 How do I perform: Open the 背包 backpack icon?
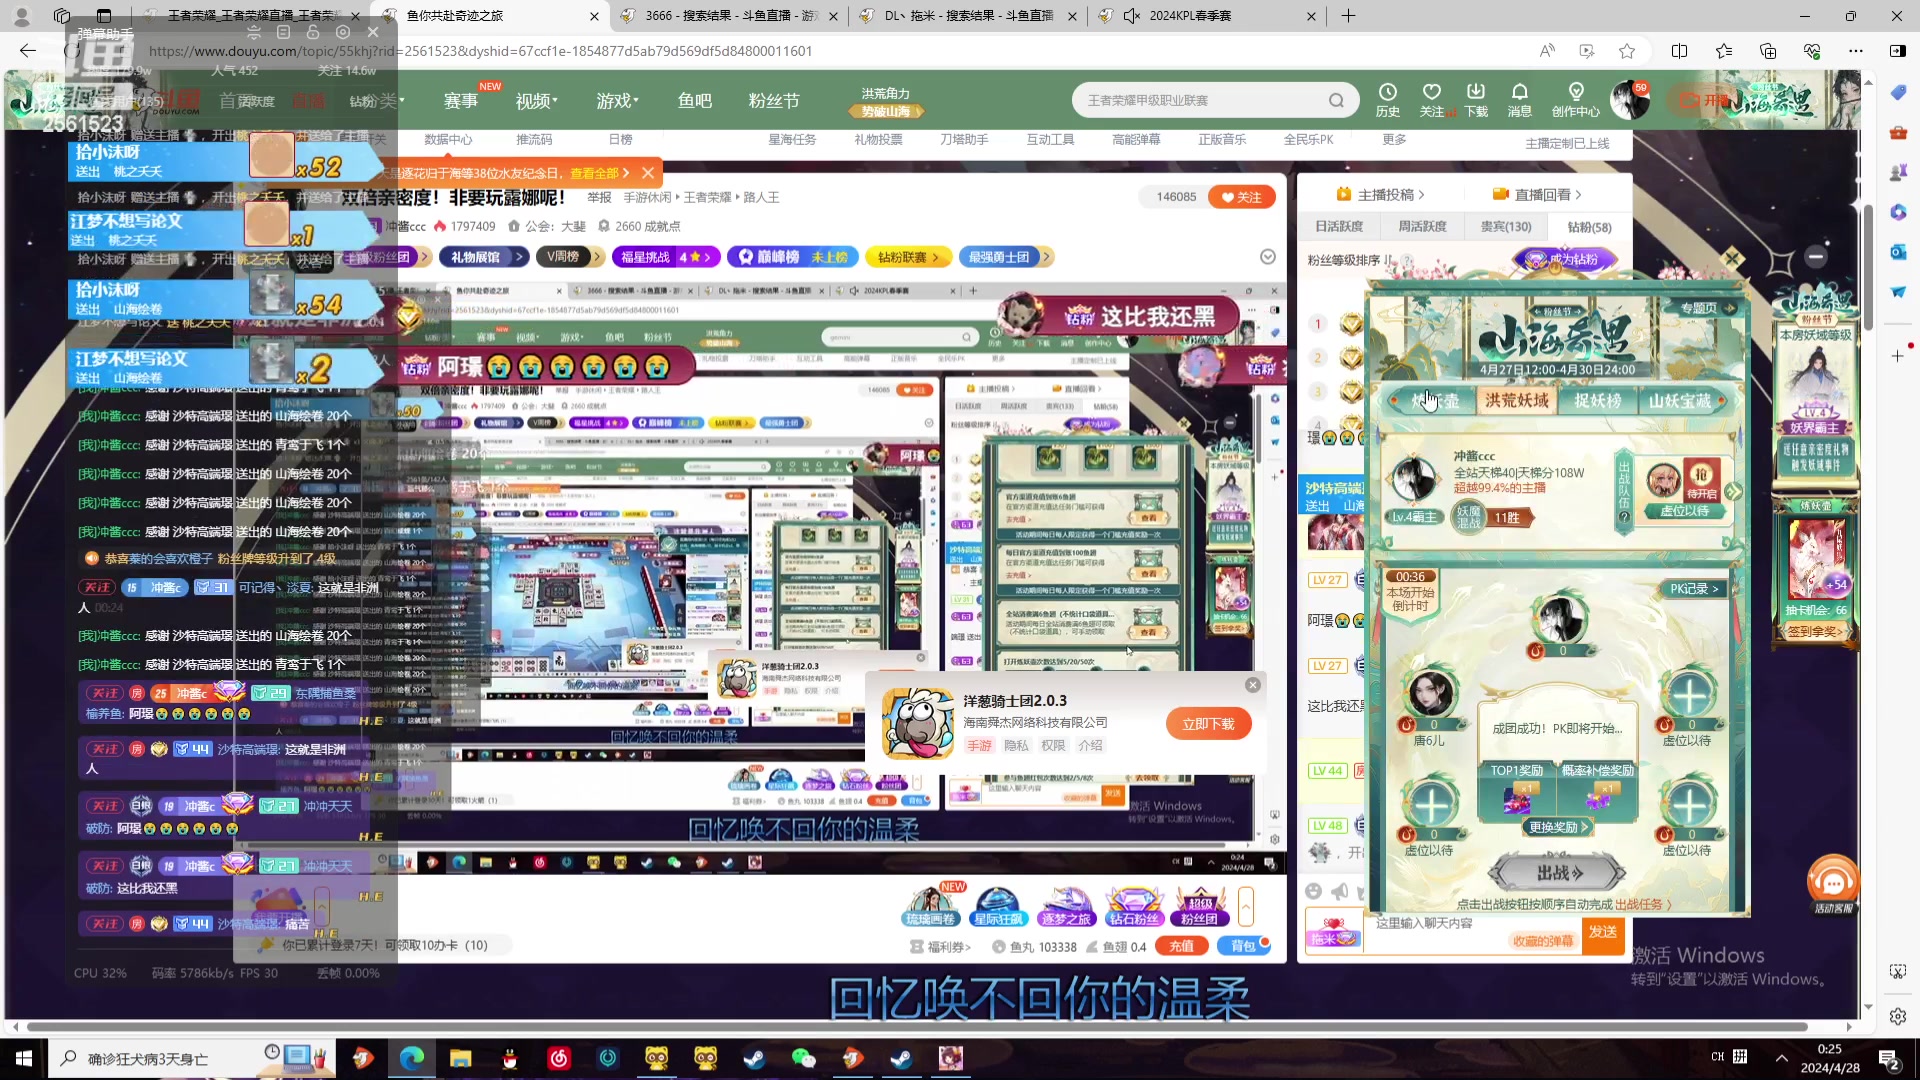[1243, 945]
